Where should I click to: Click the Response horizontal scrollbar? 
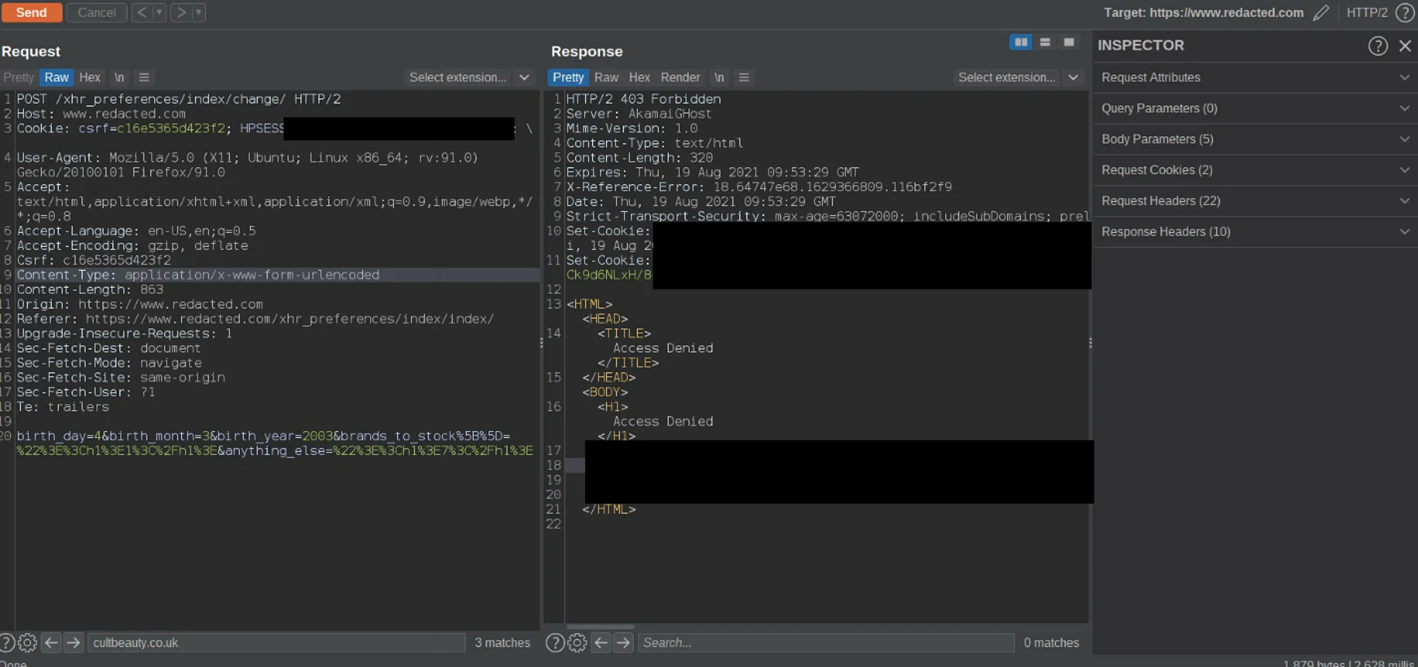click(600, 627)
